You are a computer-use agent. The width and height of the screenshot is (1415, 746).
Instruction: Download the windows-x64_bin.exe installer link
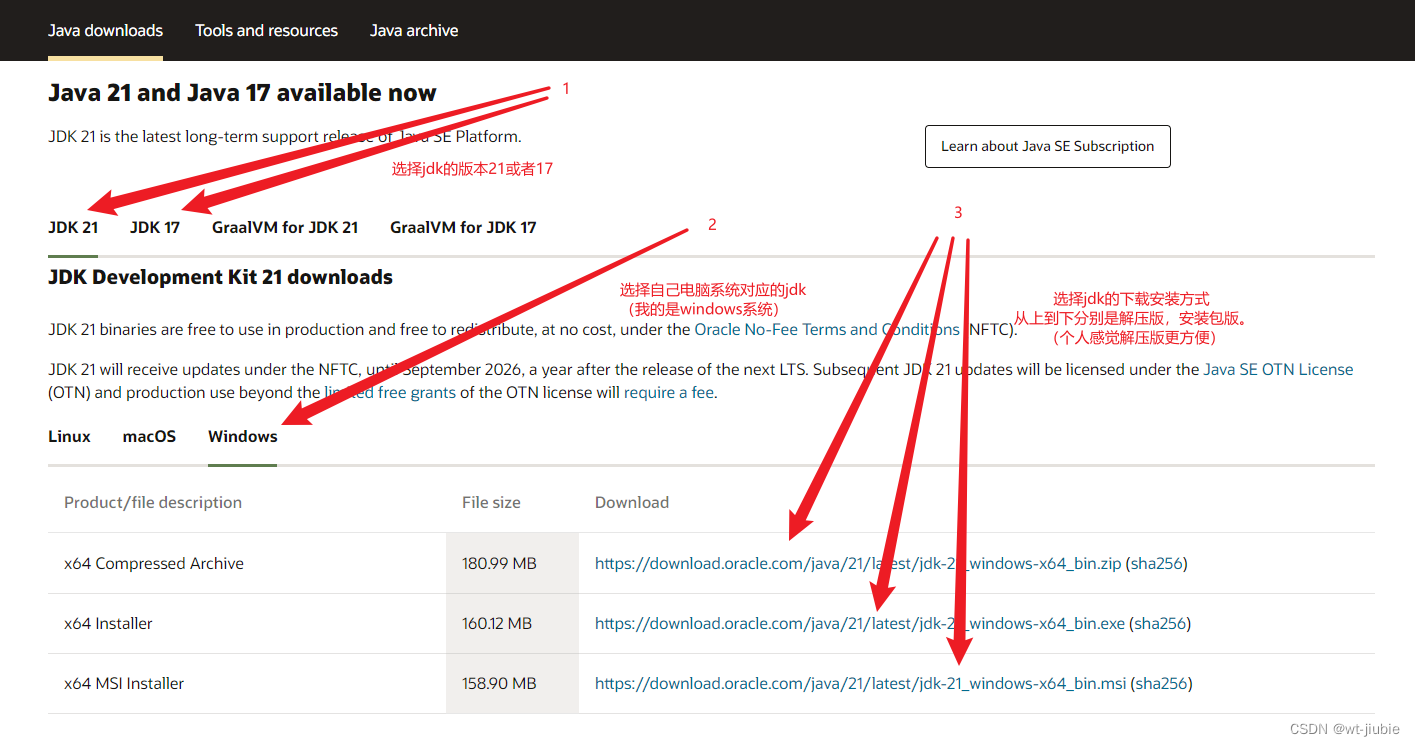click(860, 623)
